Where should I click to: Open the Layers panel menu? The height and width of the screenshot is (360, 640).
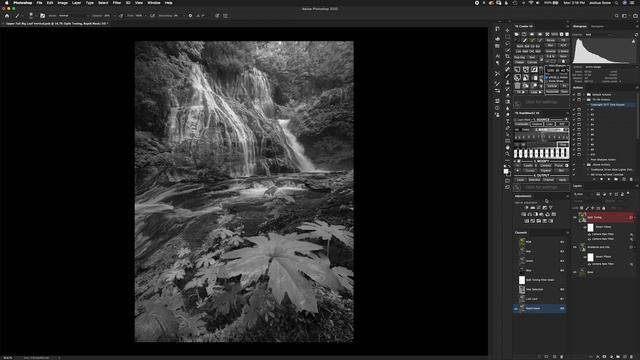click(637, 186)
